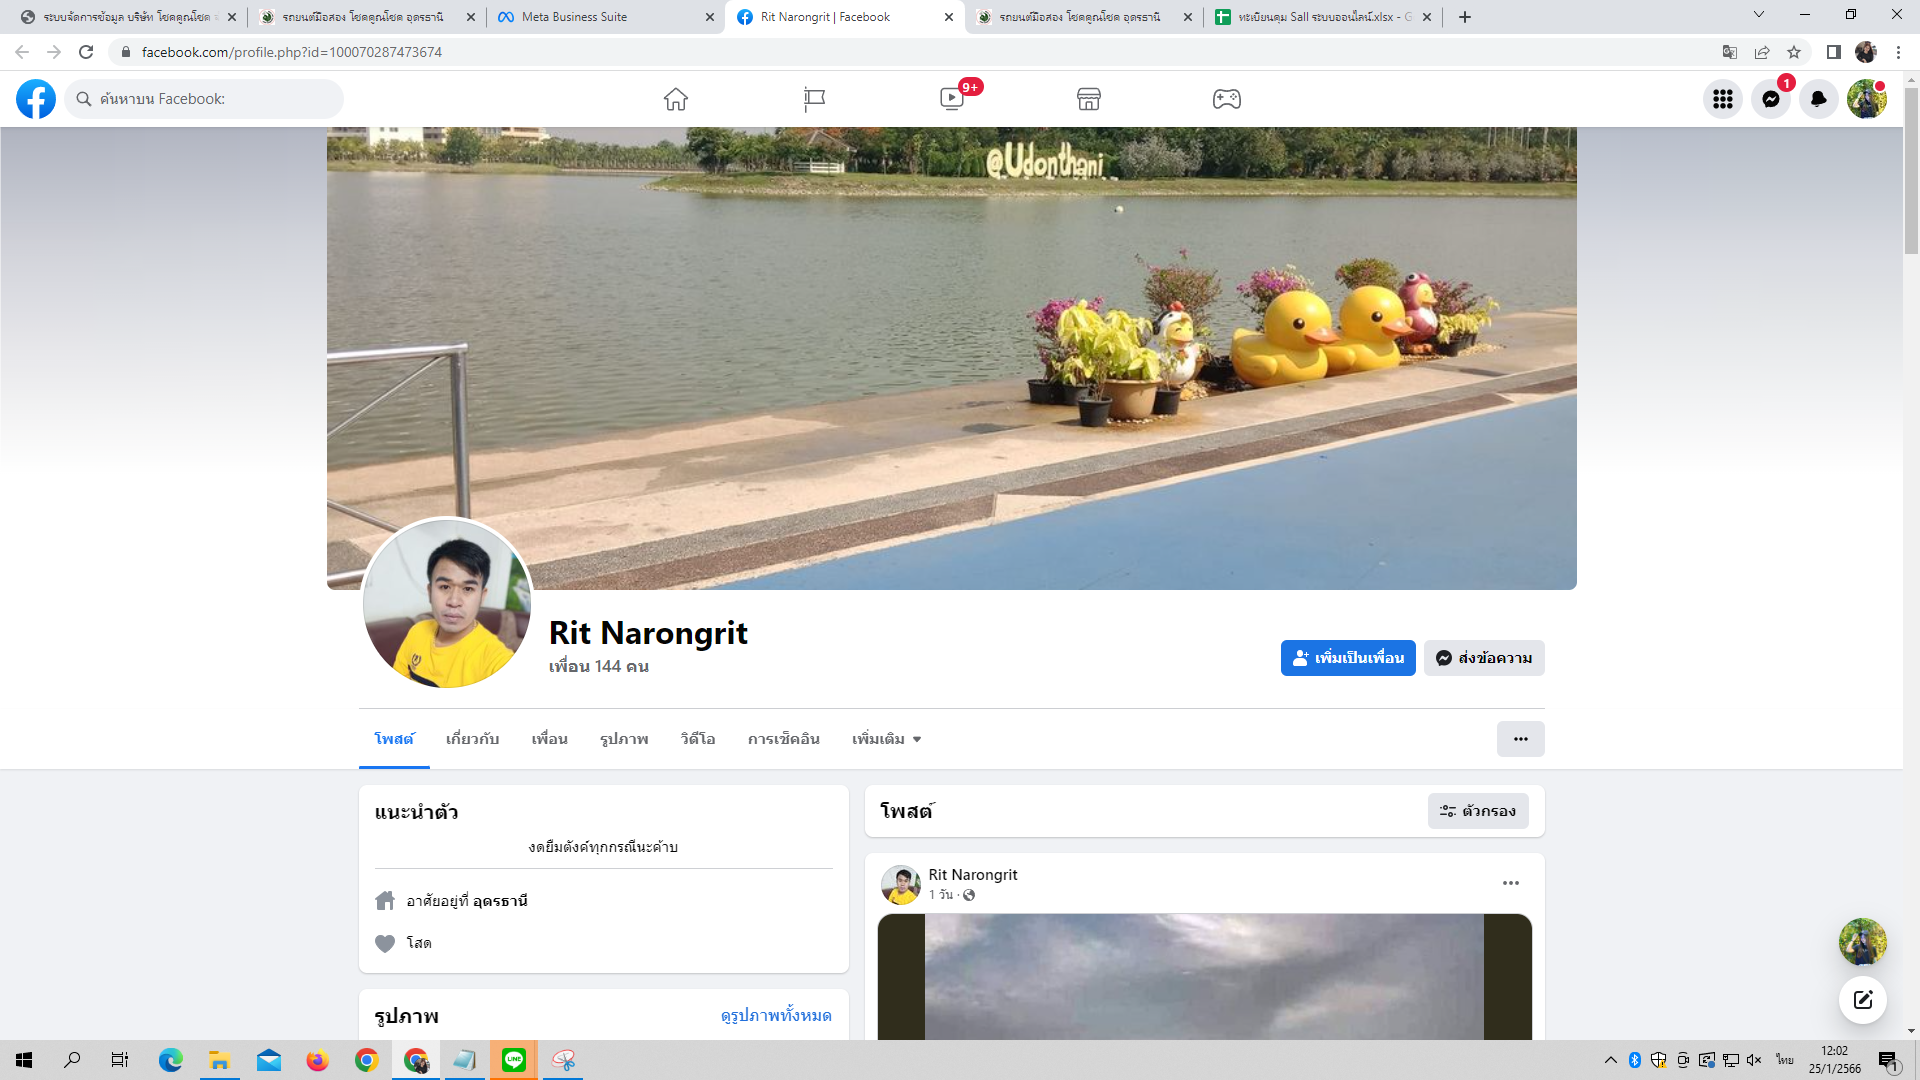Viewport: 1920px width, 1080px height.
Task: Open ตัวกรอง posts filter
Action: tap(1478, 811)
